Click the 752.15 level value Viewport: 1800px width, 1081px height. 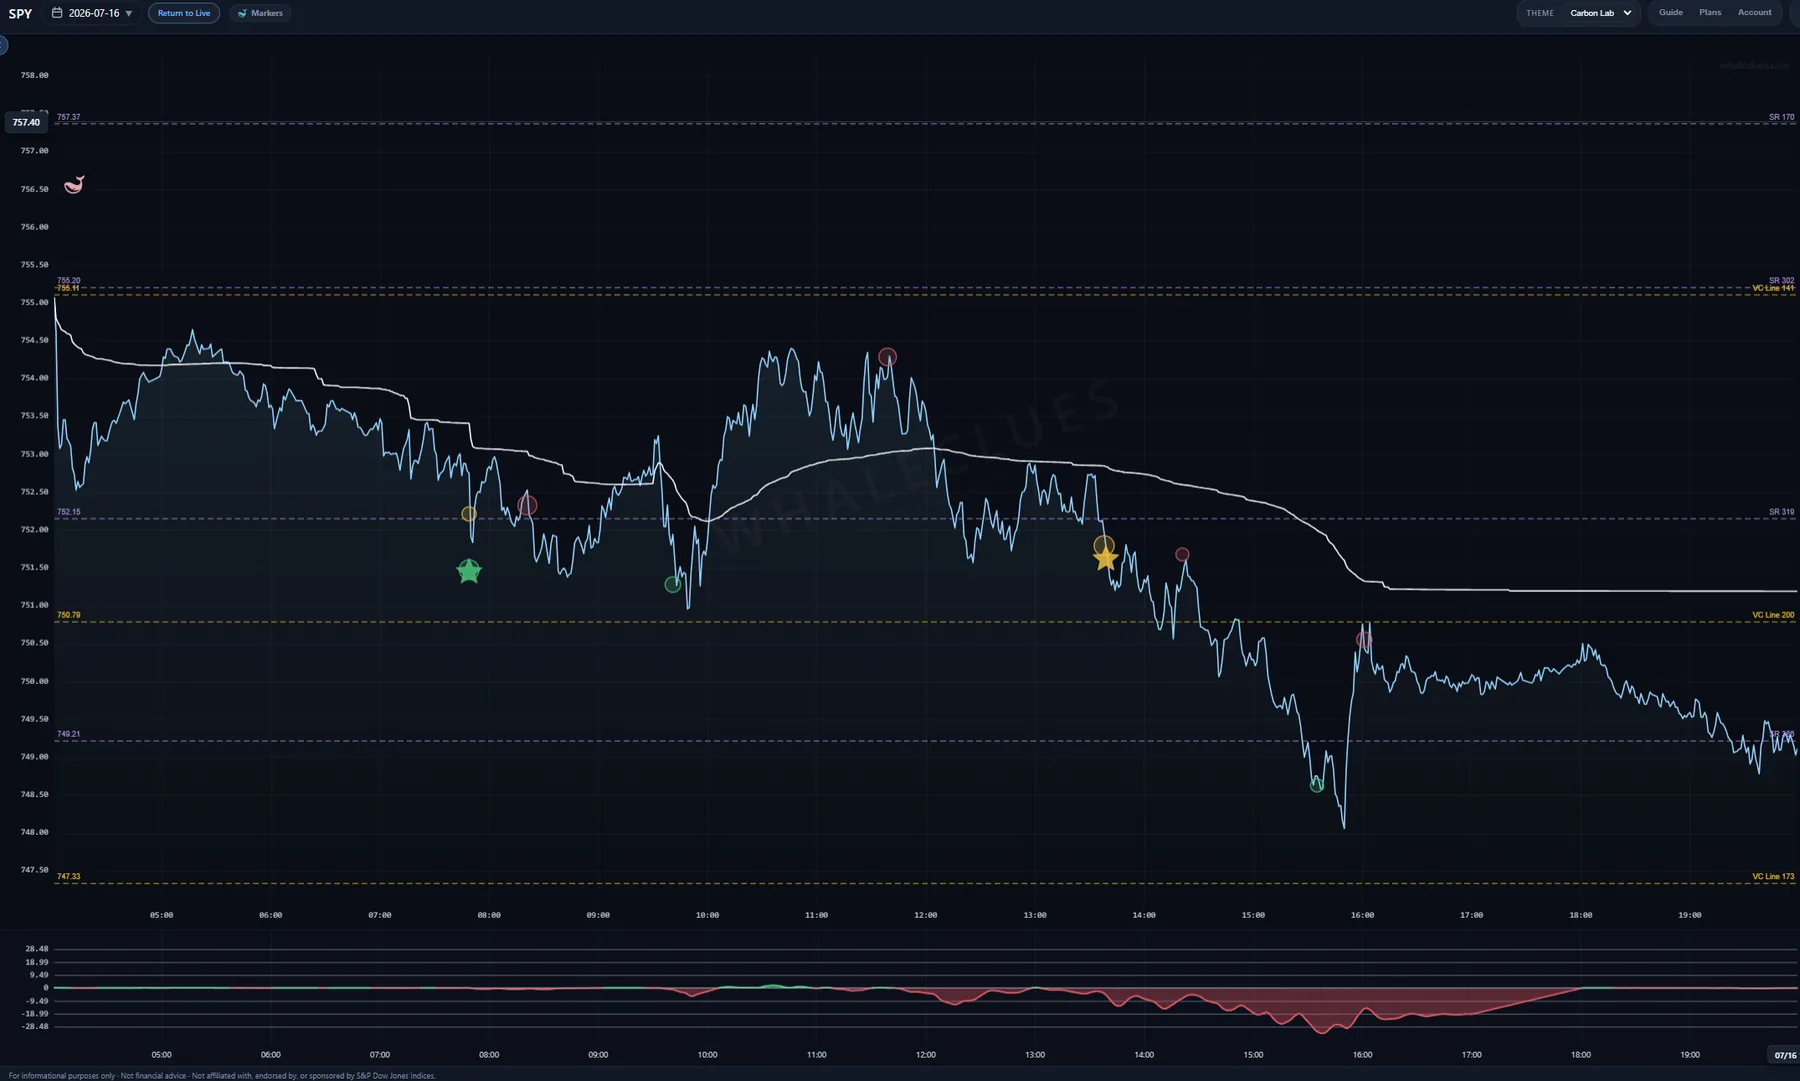(68, 512)
